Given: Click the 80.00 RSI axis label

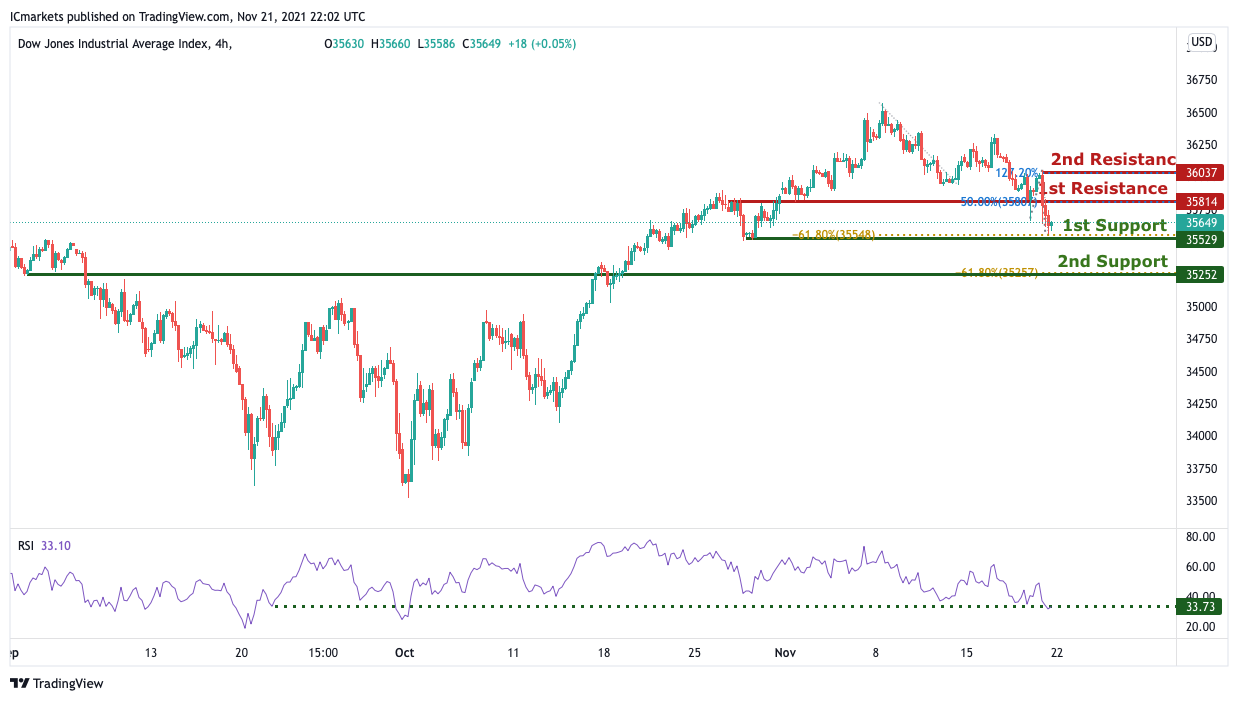Looking at the screenshot, I should point(1201,537).
